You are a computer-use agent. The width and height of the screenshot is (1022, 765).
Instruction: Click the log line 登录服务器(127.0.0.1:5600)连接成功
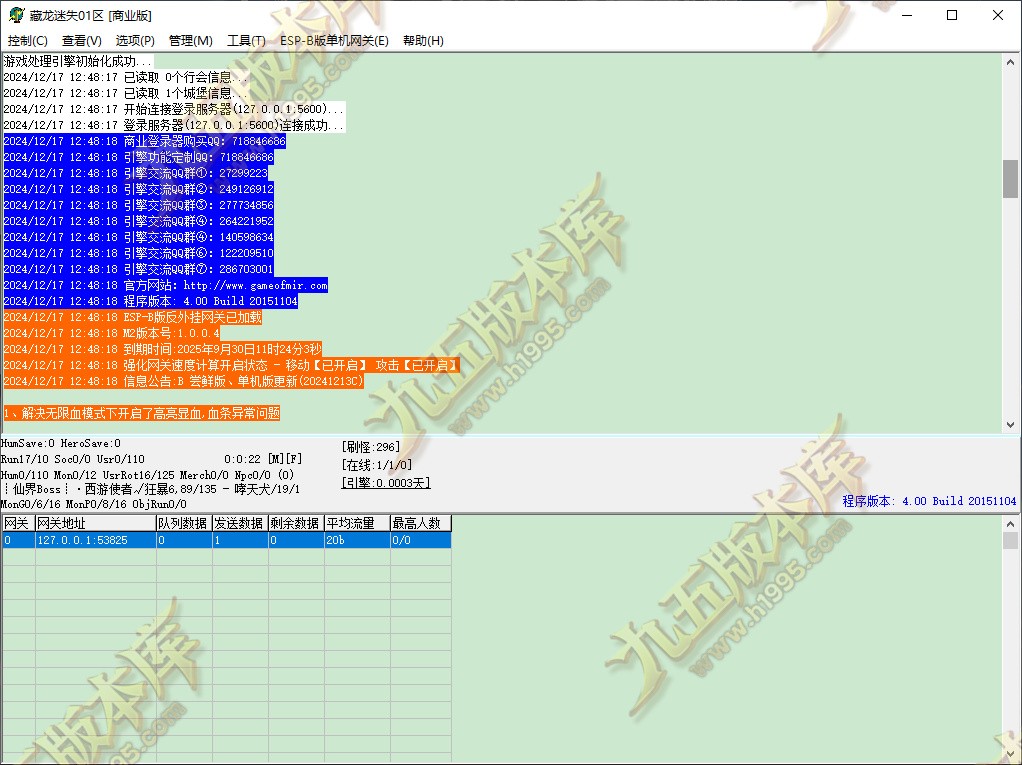tap(174, 125)
